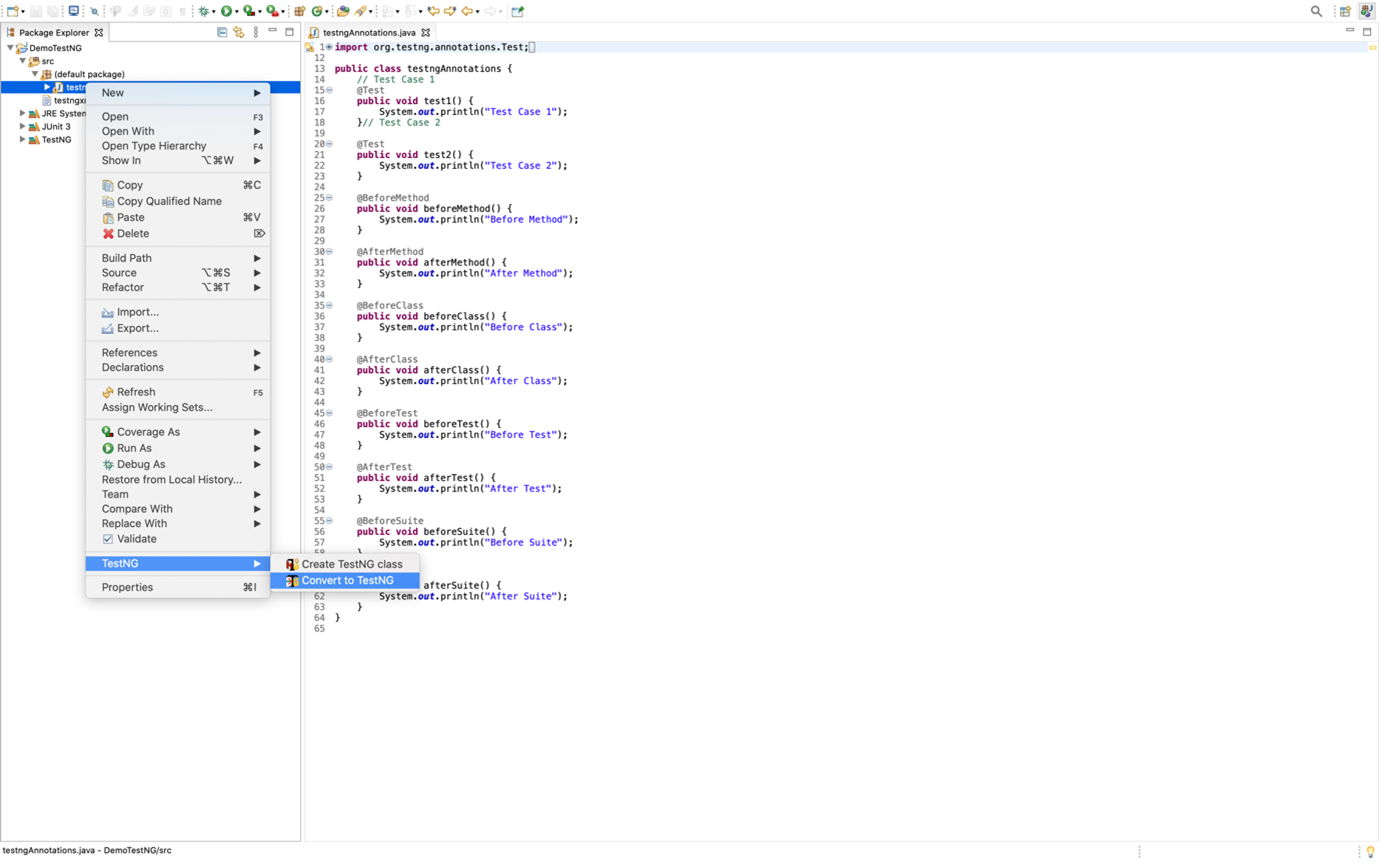The width and height of the screenshot is (1379, 862).
Task: Open the New wizard toolbar icon
Action: (12, 12)
